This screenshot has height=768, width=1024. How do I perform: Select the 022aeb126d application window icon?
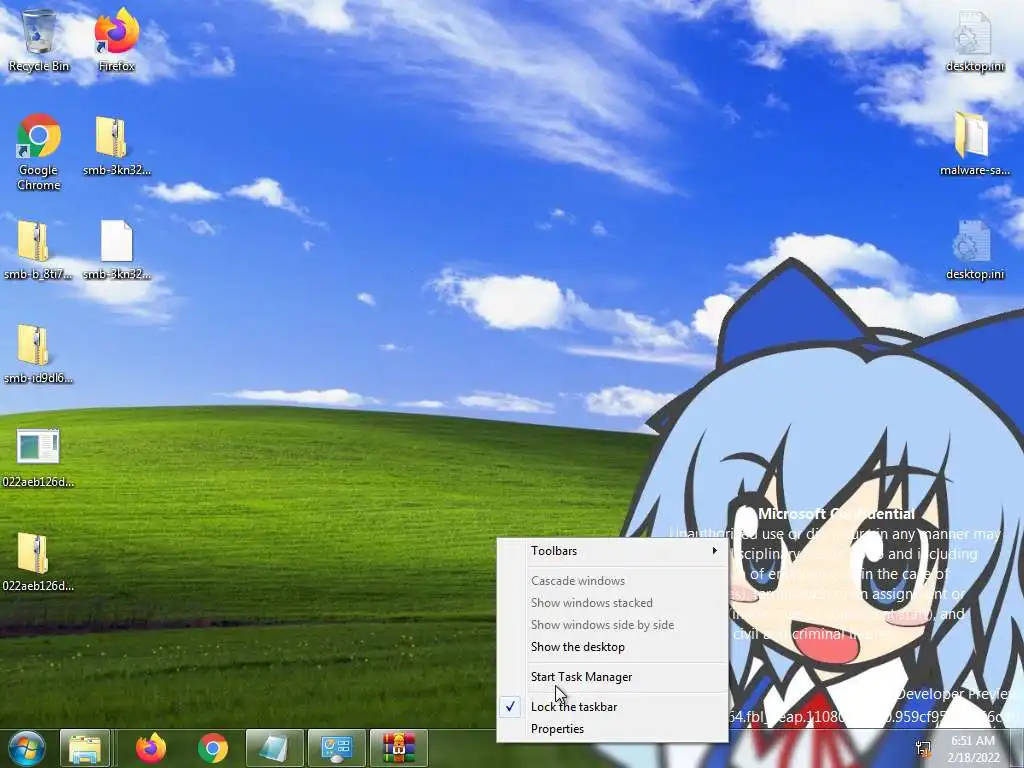pos(38,457)
